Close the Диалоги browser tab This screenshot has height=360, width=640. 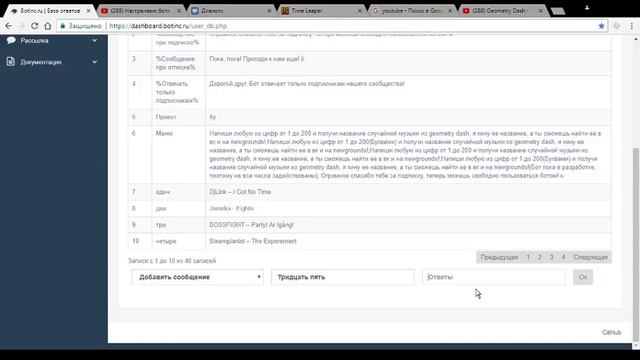click(x=269, y=11)
